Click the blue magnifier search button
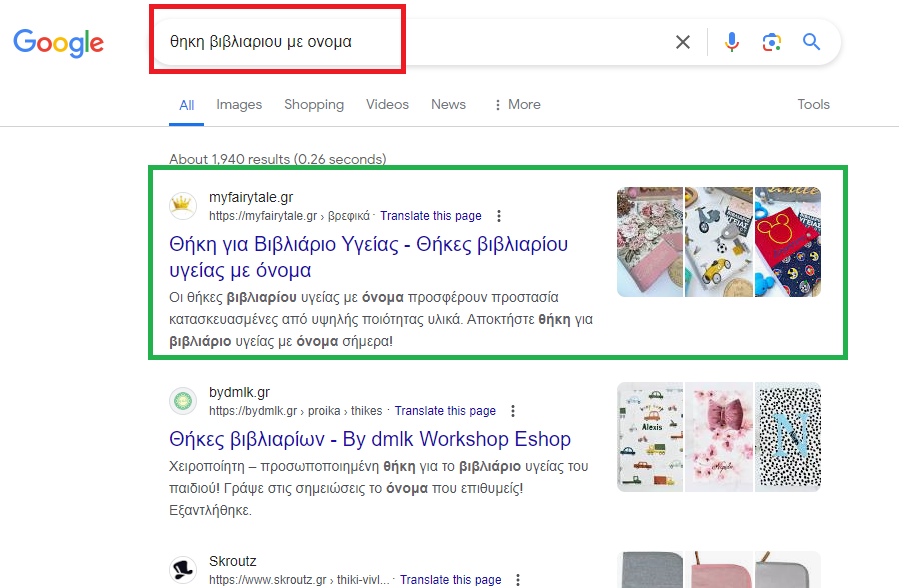 [811, 42]
